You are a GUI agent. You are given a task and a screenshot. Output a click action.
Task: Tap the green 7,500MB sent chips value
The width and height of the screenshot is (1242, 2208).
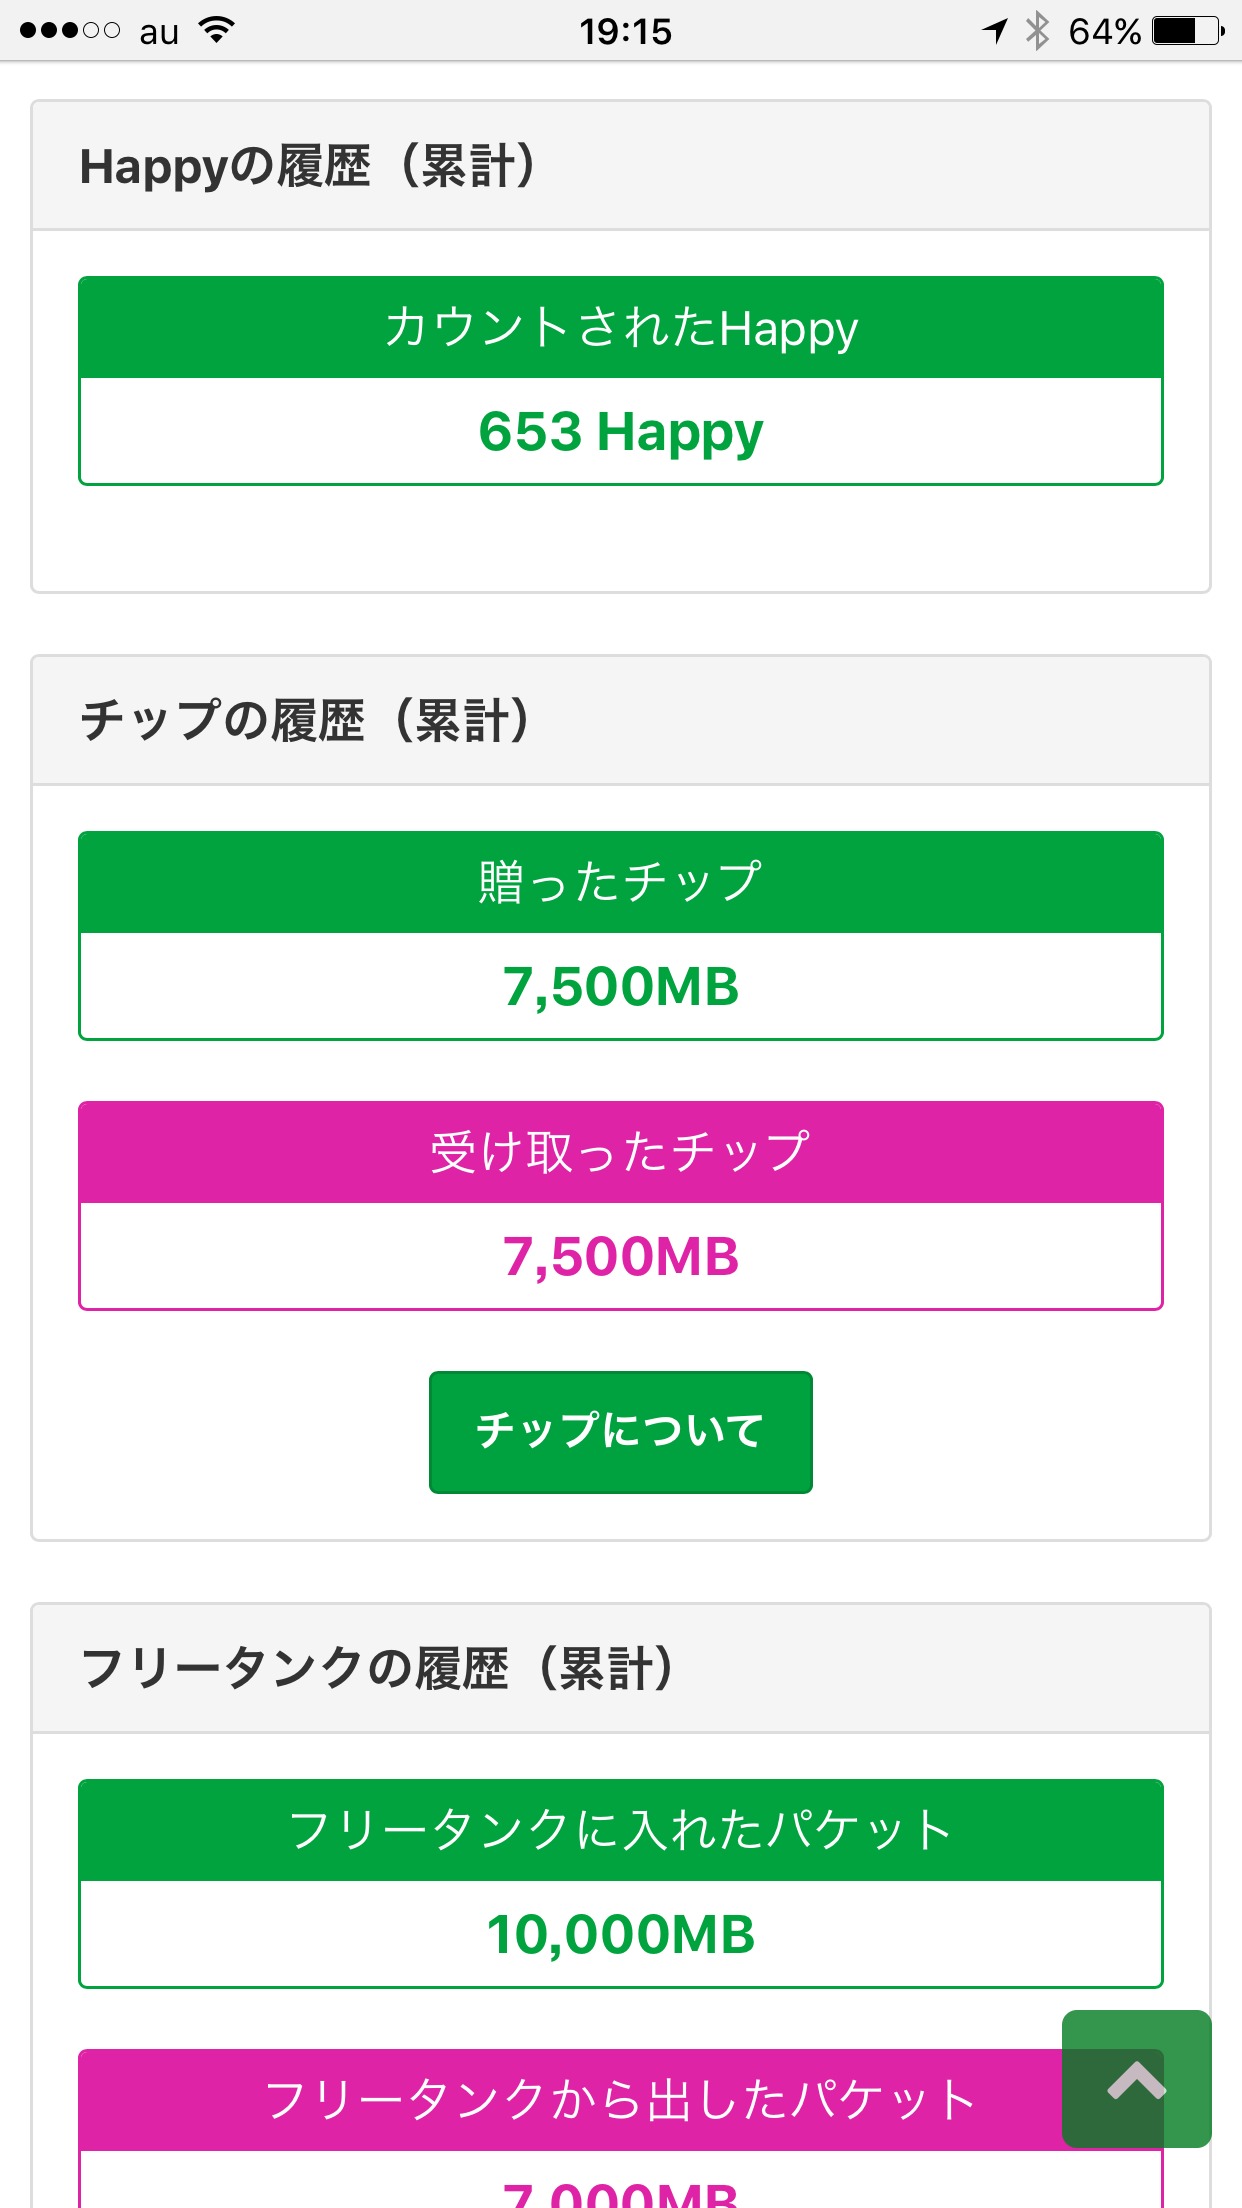pyautogui.click(x=620, y=987)
